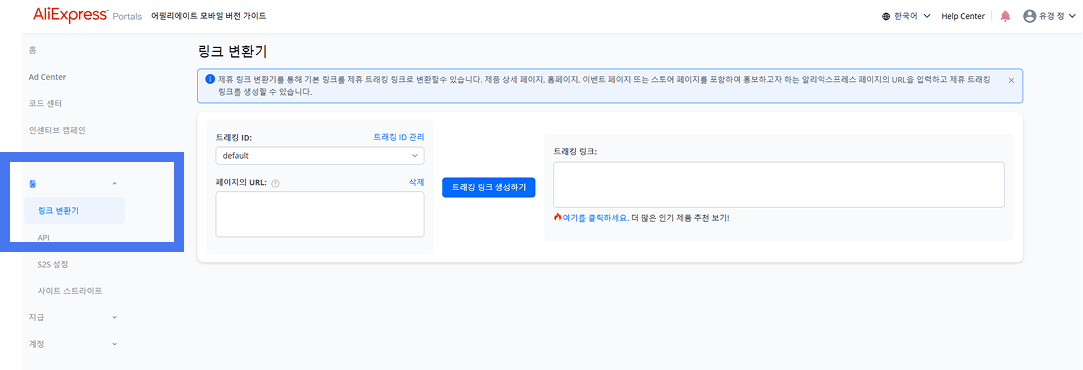The width and height of the screenshot is (1083, 370).
Task: Go to 홈 in the sidebar
Action: [x=32, y=50]
